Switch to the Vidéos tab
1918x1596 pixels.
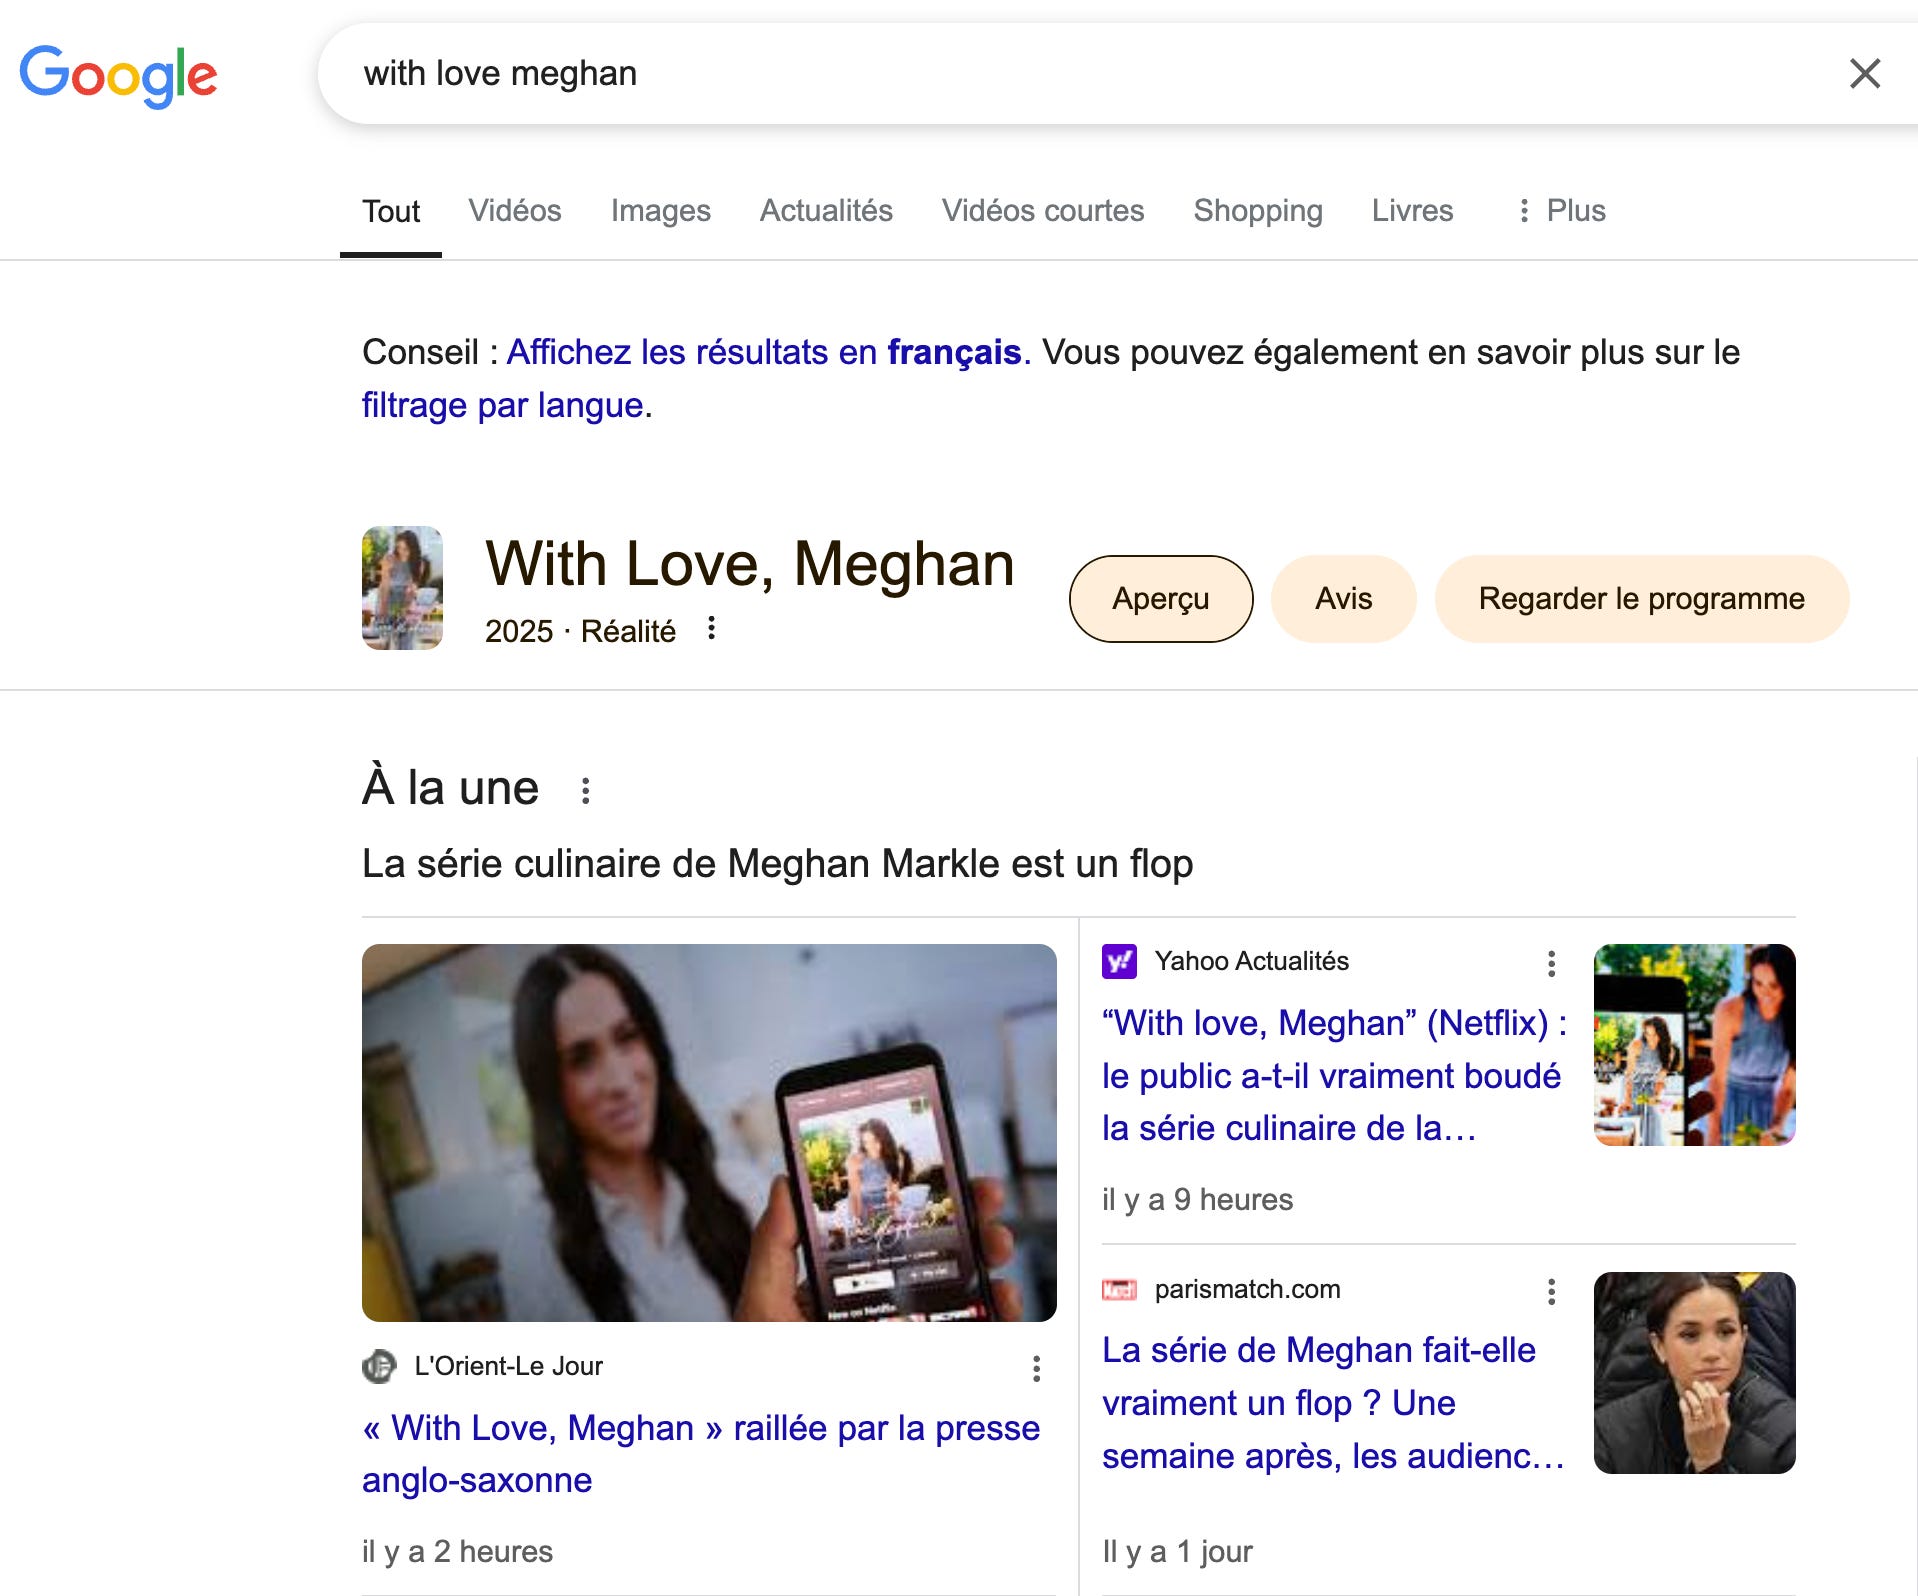(x=515, y=211)
